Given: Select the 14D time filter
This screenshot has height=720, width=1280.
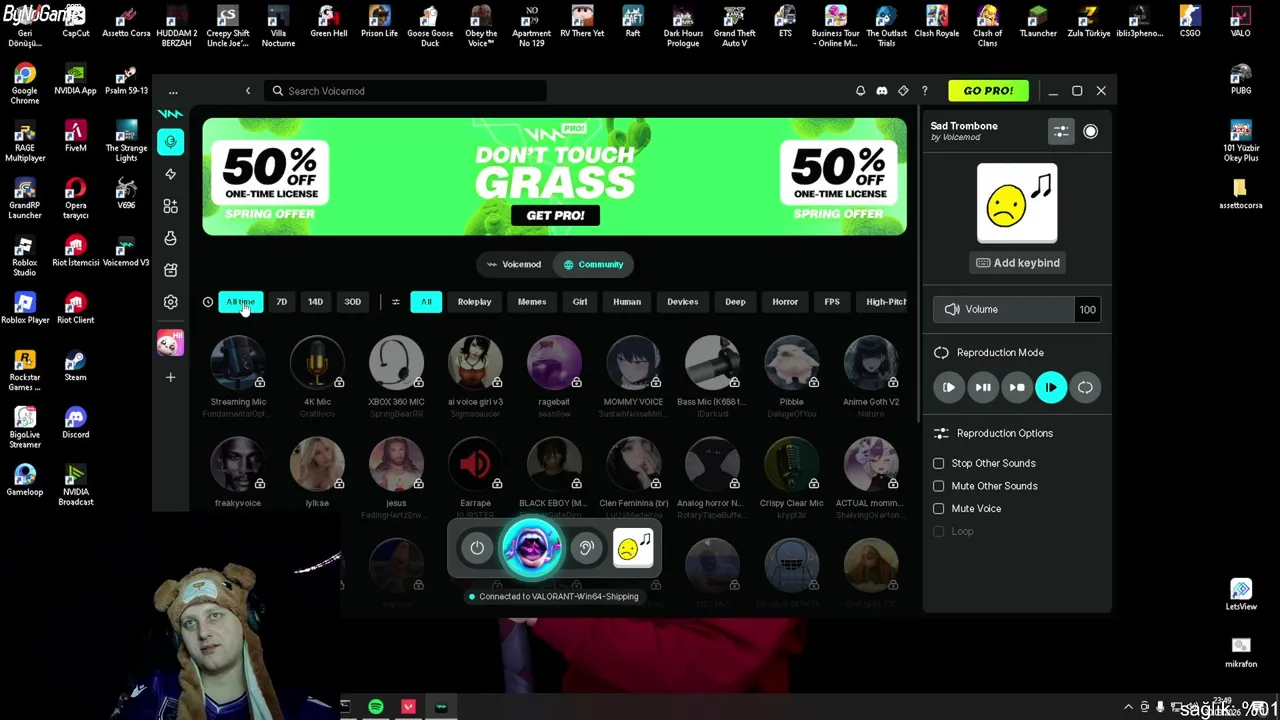Looking at the screenshot, I should [315, 302].
